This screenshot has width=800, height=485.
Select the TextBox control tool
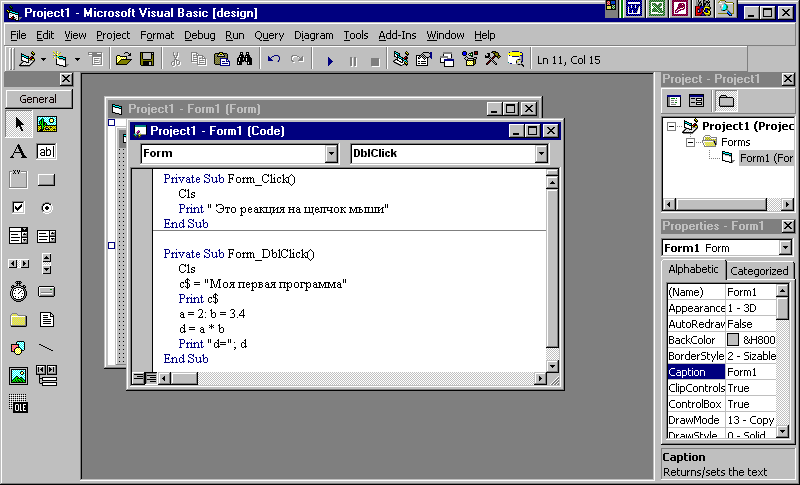46,151
